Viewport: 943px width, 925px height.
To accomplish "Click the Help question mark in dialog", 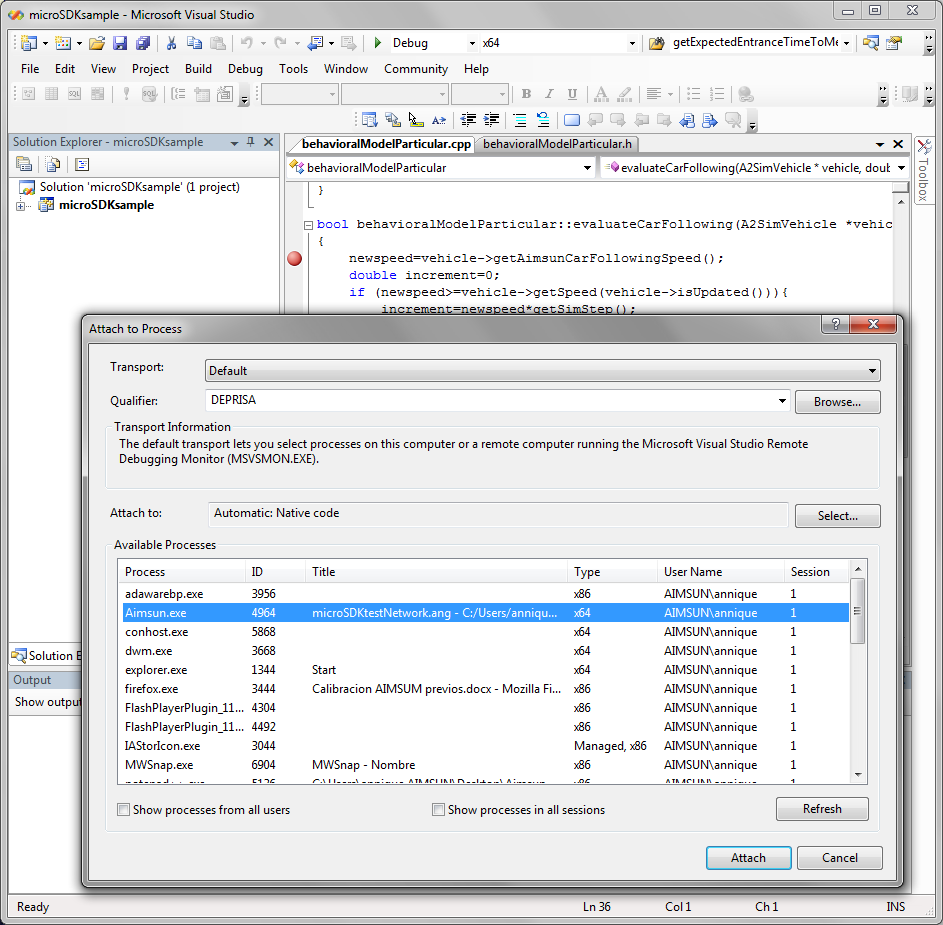I will tap(835, 326).
